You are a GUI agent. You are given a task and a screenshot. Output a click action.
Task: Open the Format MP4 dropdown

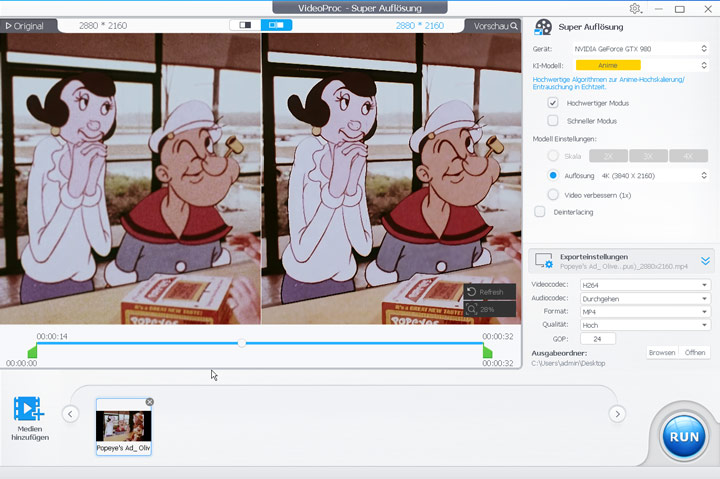pos(645,312)
